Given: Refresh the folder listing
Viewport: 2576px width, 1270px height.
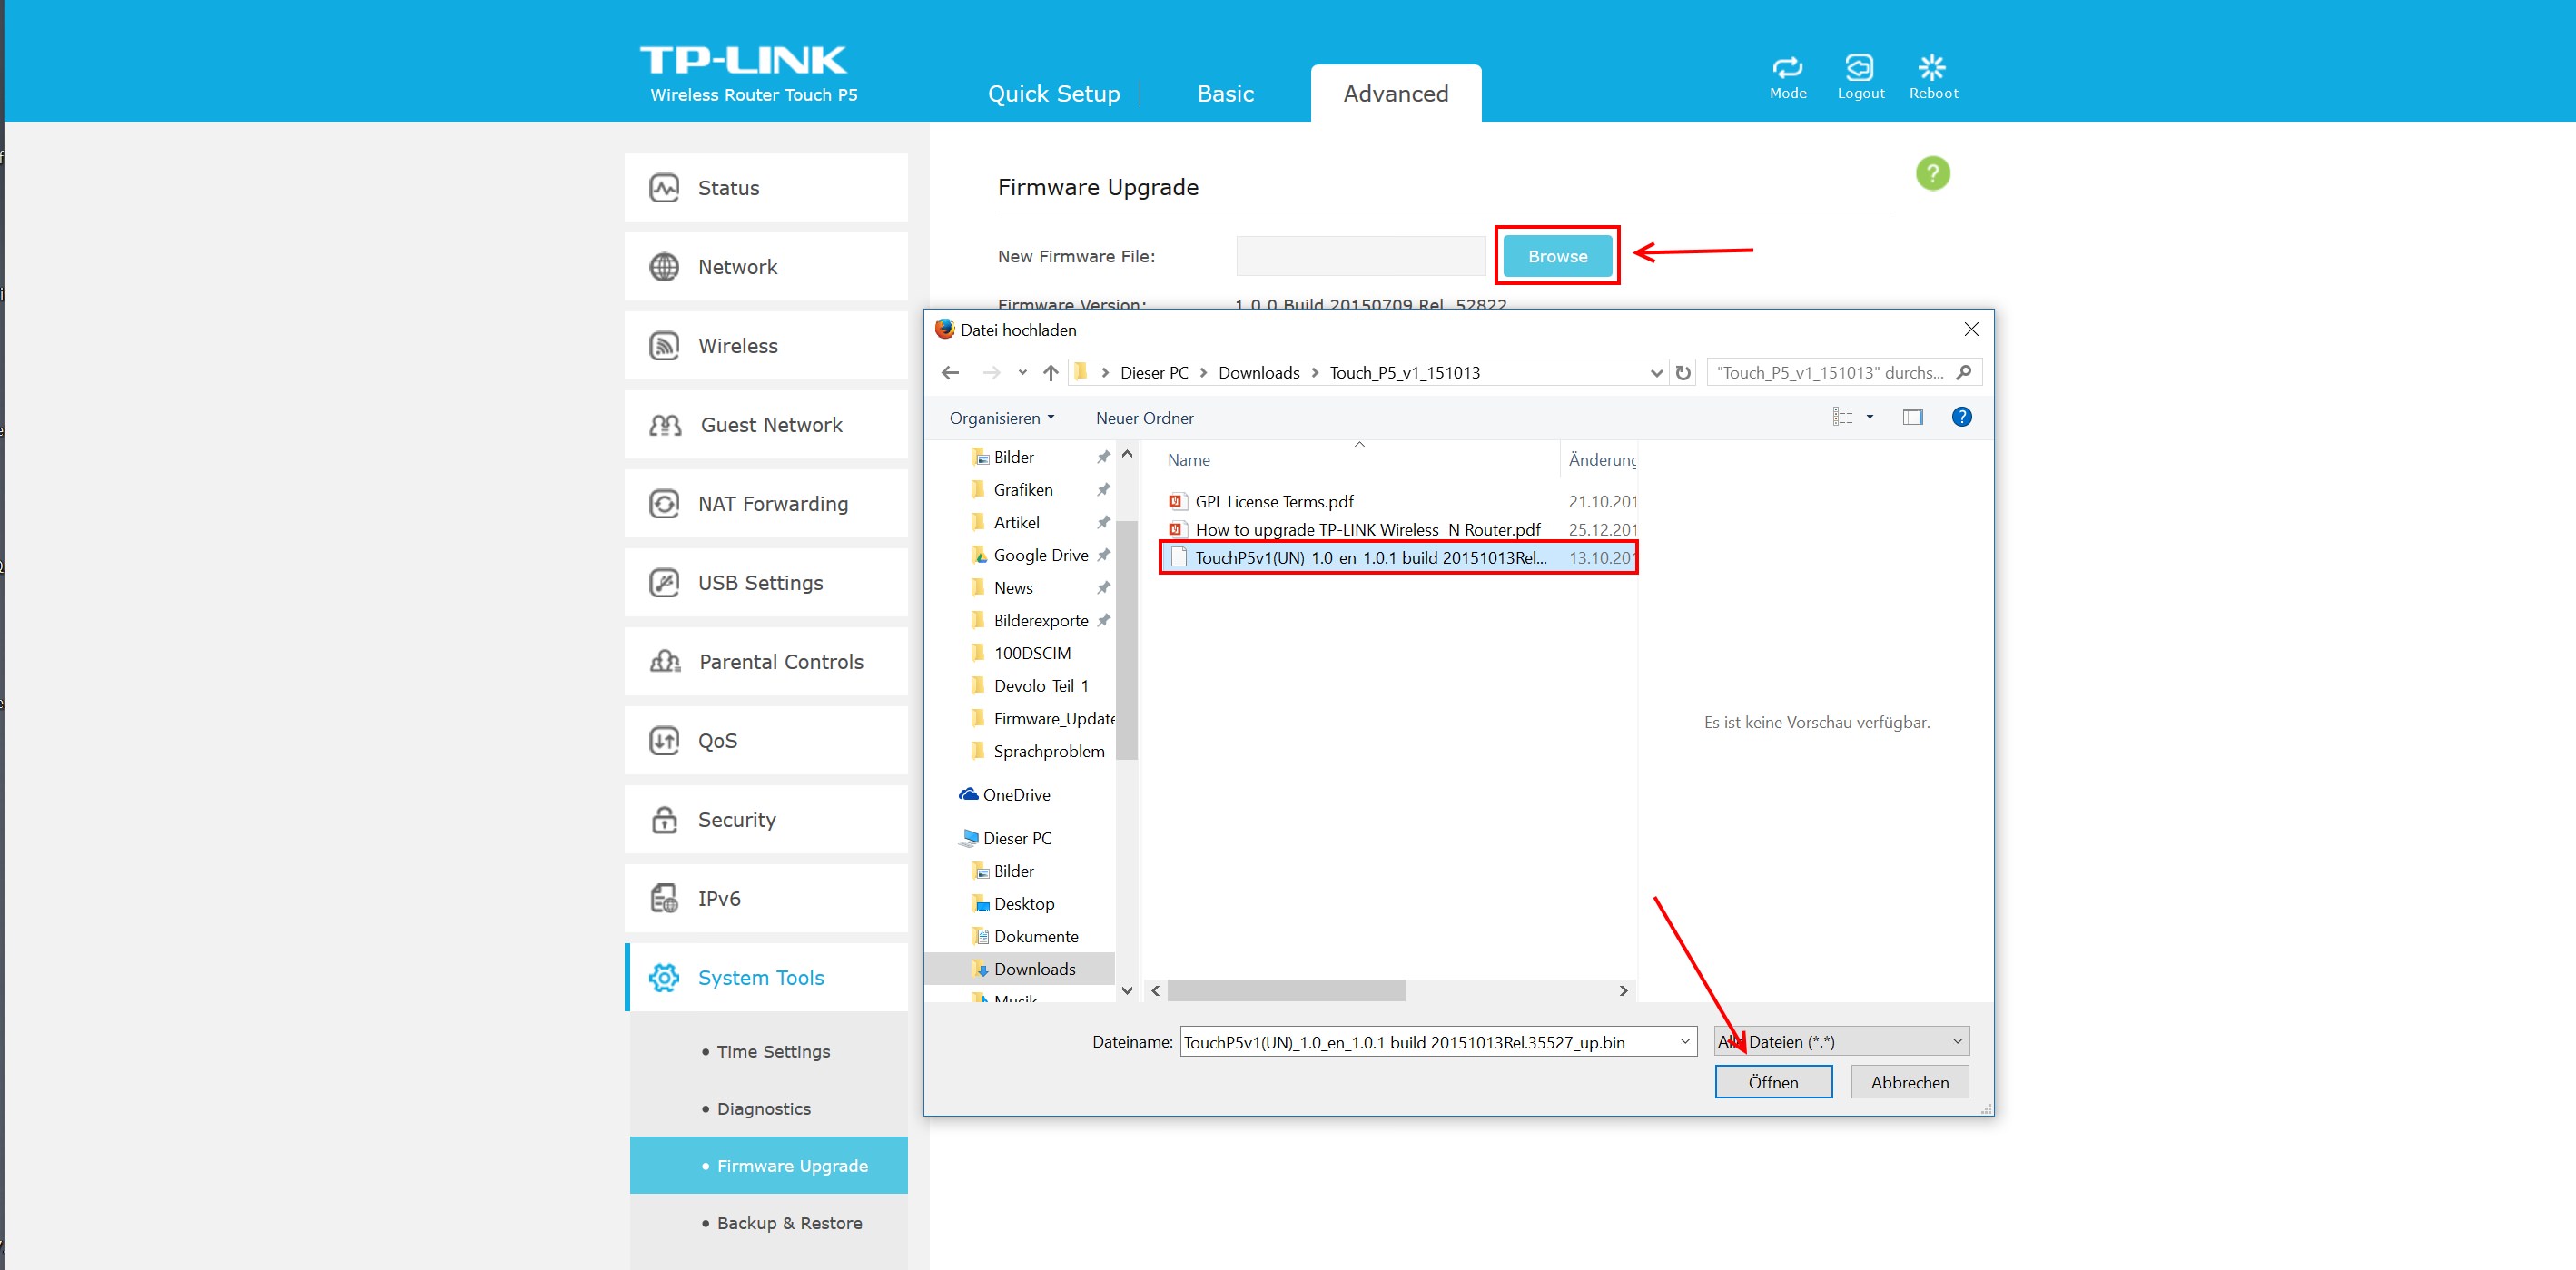Looking at the screenshot, I should (x=1683, y=373).
